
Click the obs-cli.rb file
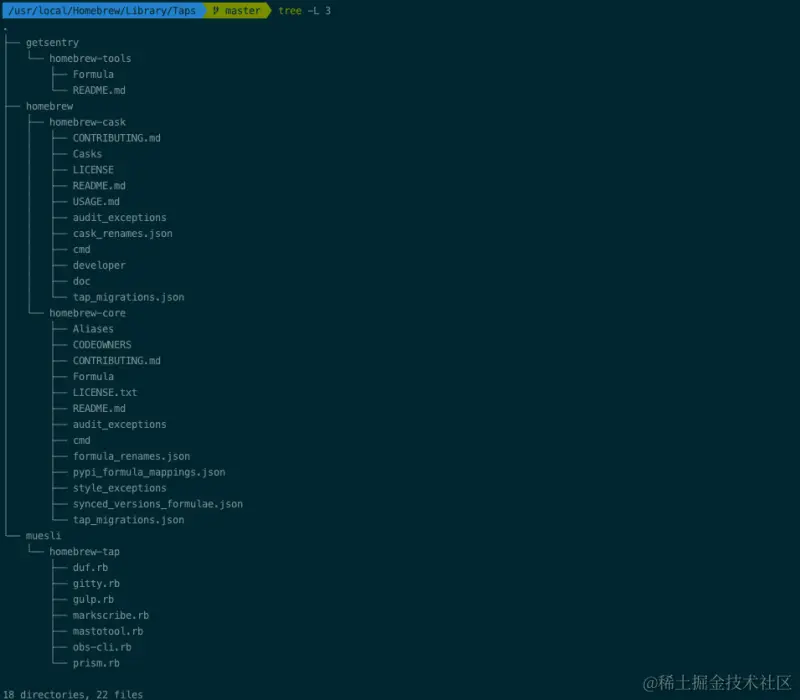coord(102,647)
